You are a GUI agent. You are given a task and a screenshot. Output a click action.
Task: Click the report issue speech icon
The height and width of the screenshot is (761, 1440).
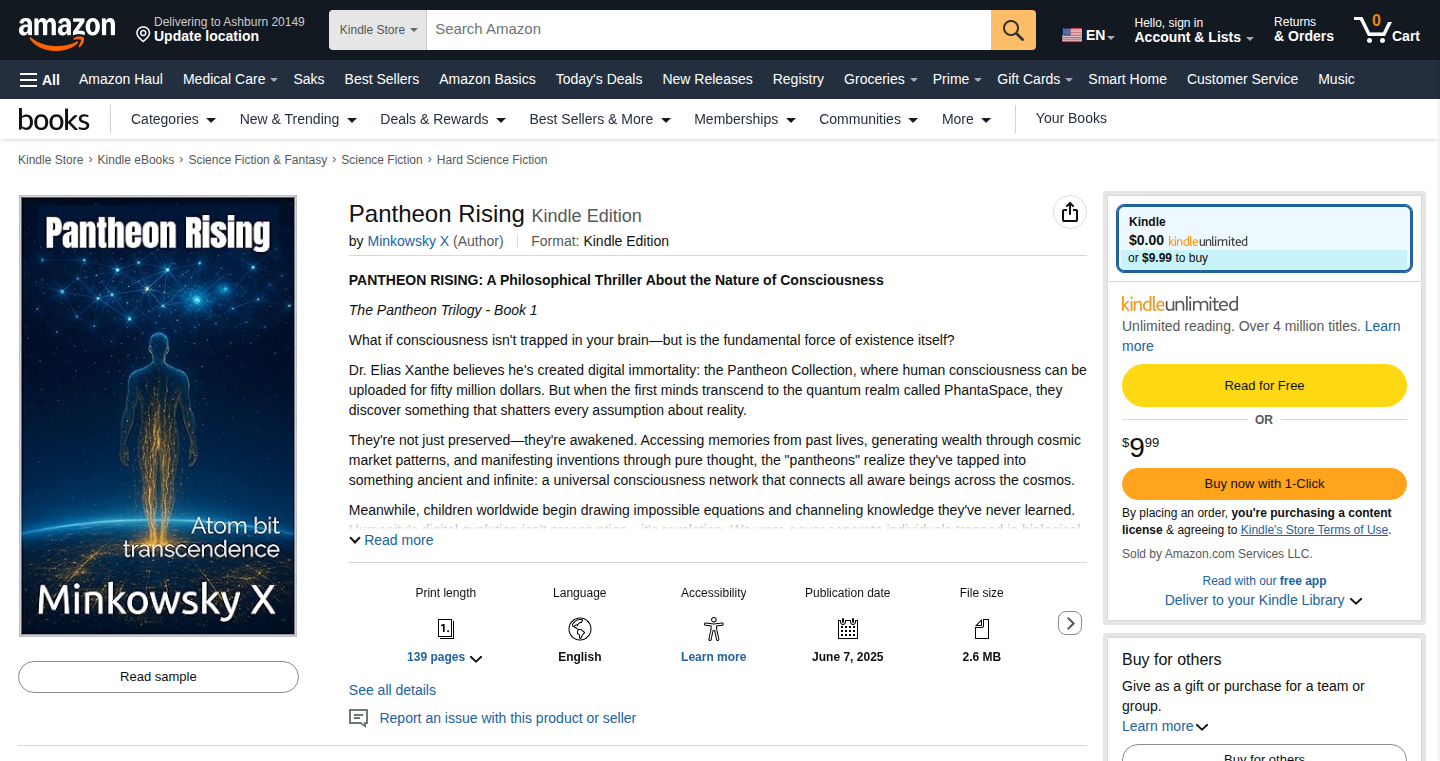(359, 718)
